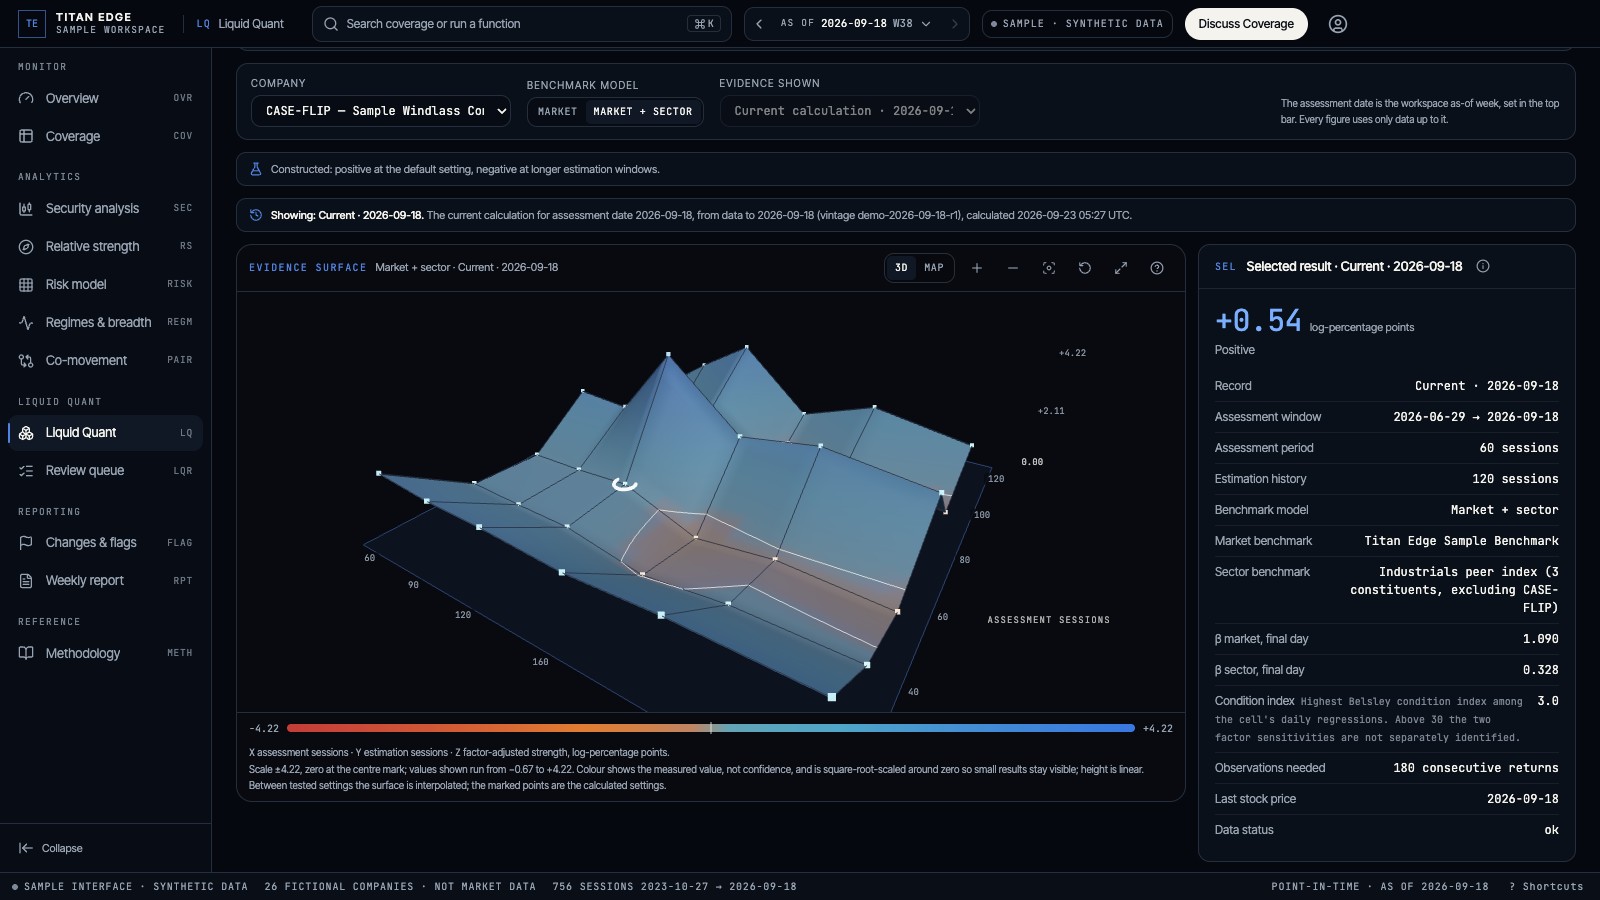Screen dimensions: 1600x900
Task: Zoom out on the evidence surface
Action: [x=1013, y=268]
